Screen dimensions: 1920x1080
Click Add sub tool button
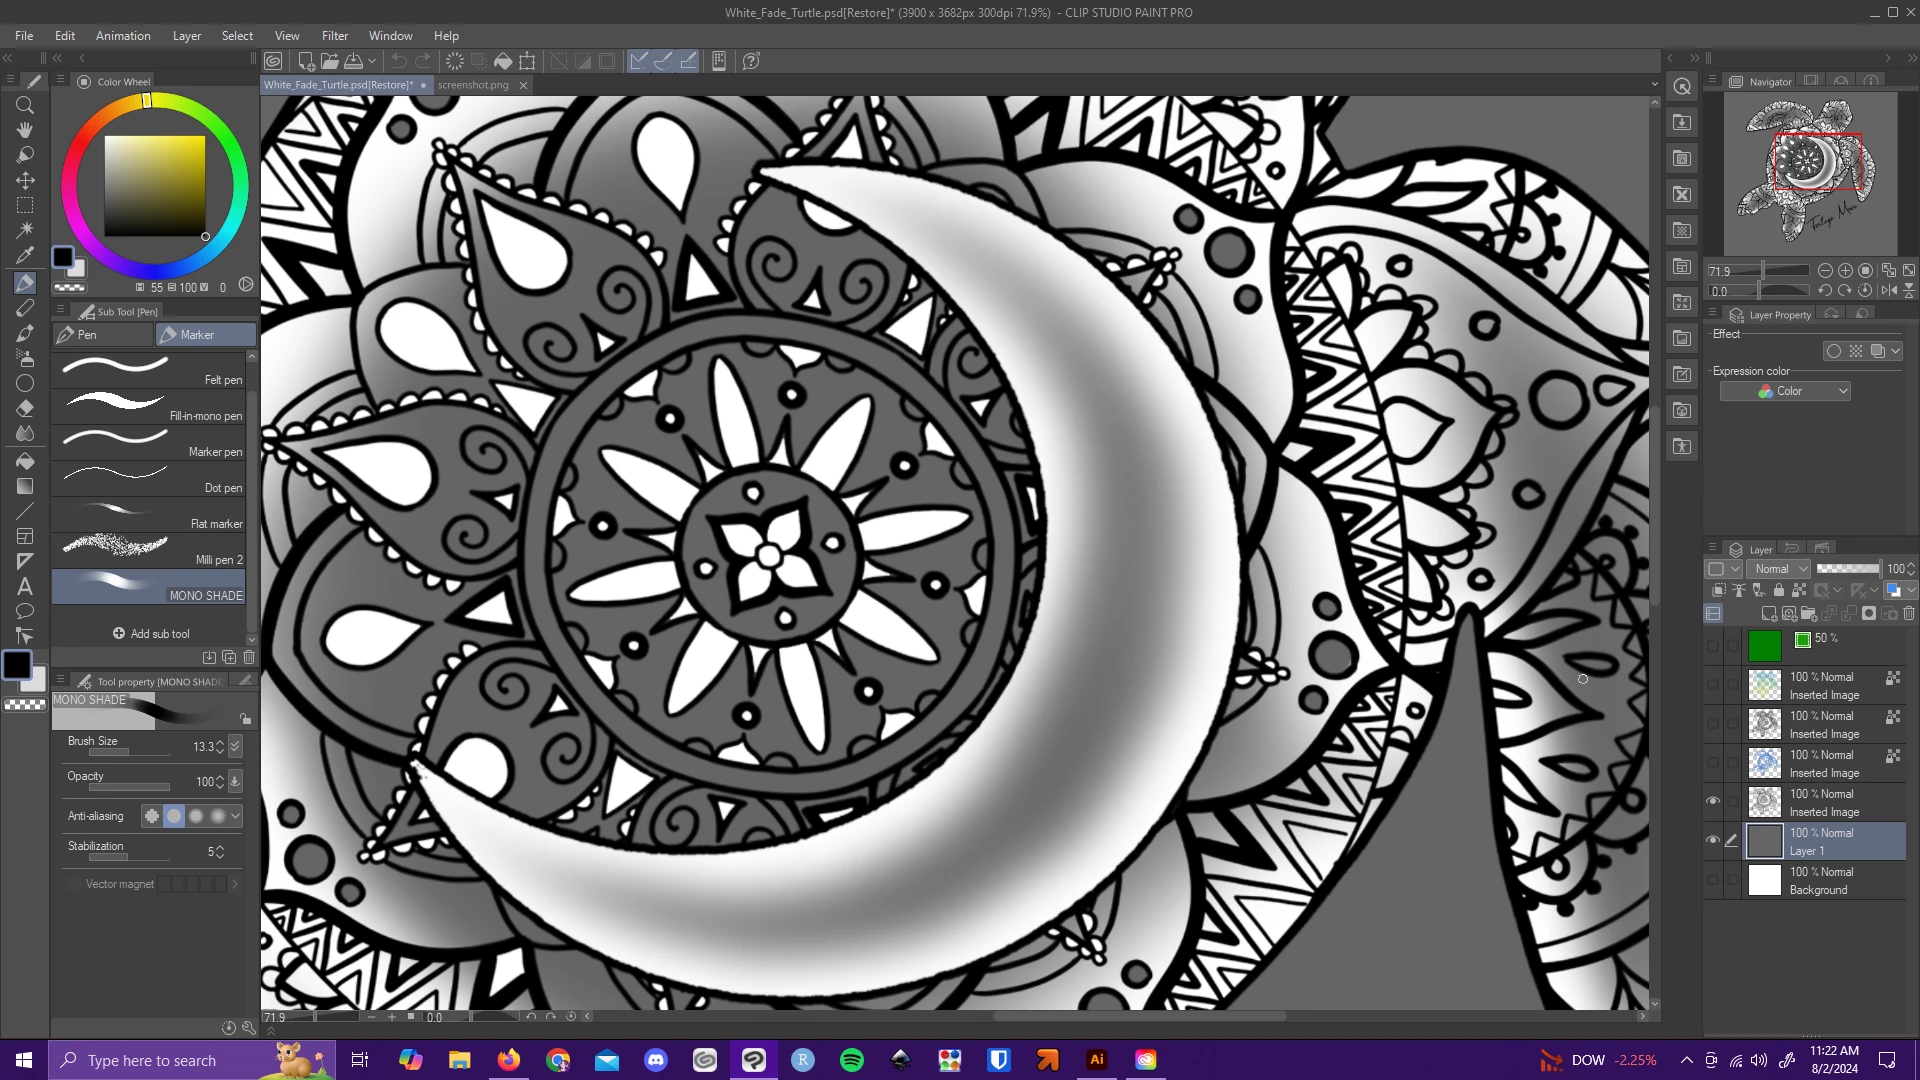pos(150,634)
